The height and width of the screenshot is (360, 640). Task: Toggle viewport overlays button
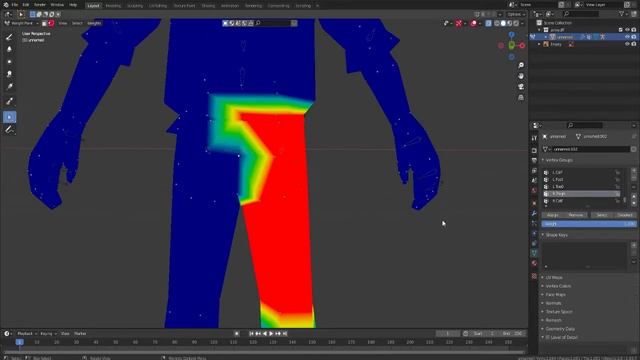[474, 23]
